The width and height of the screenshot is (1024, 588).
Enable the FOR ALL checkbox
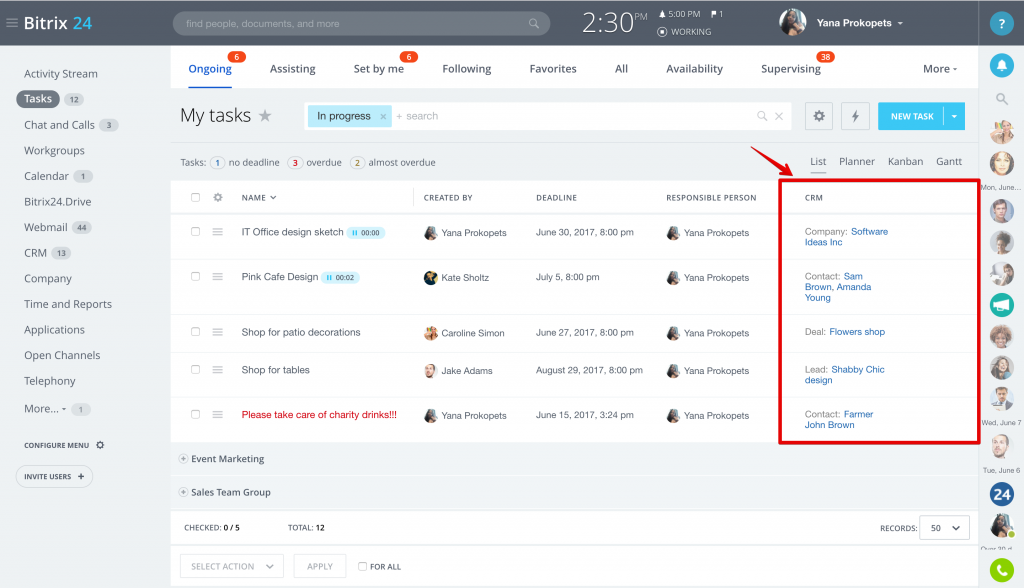point(362,566)
